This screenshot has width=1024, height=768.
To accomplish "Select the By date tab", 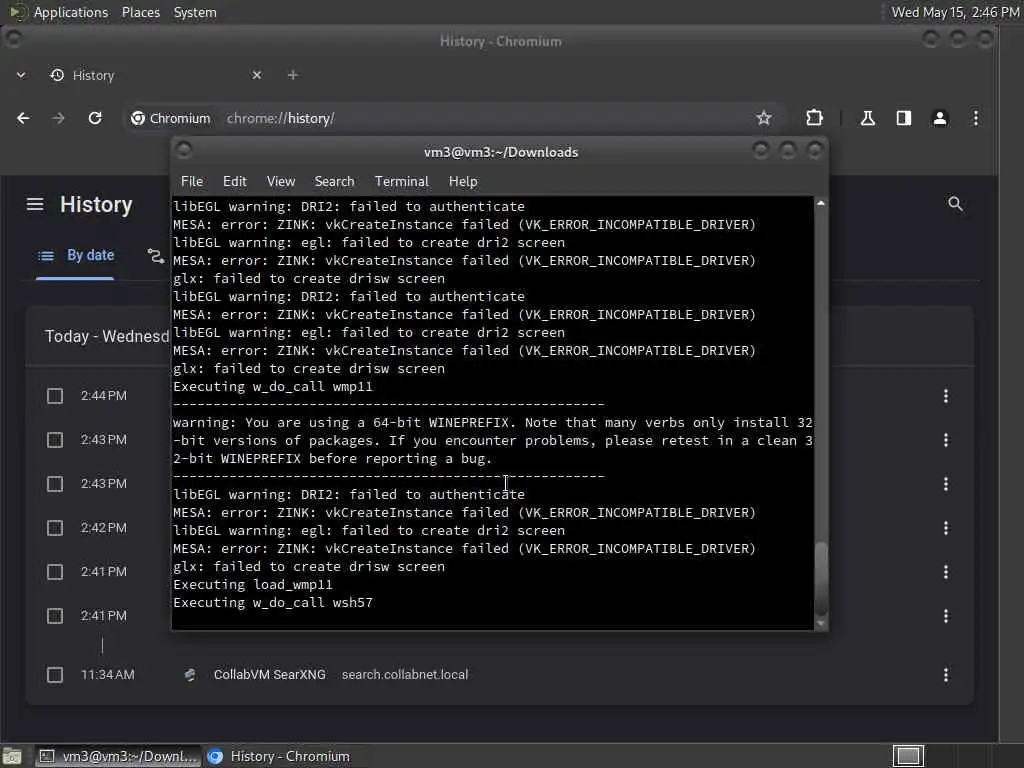I will [x=75, y=256].
